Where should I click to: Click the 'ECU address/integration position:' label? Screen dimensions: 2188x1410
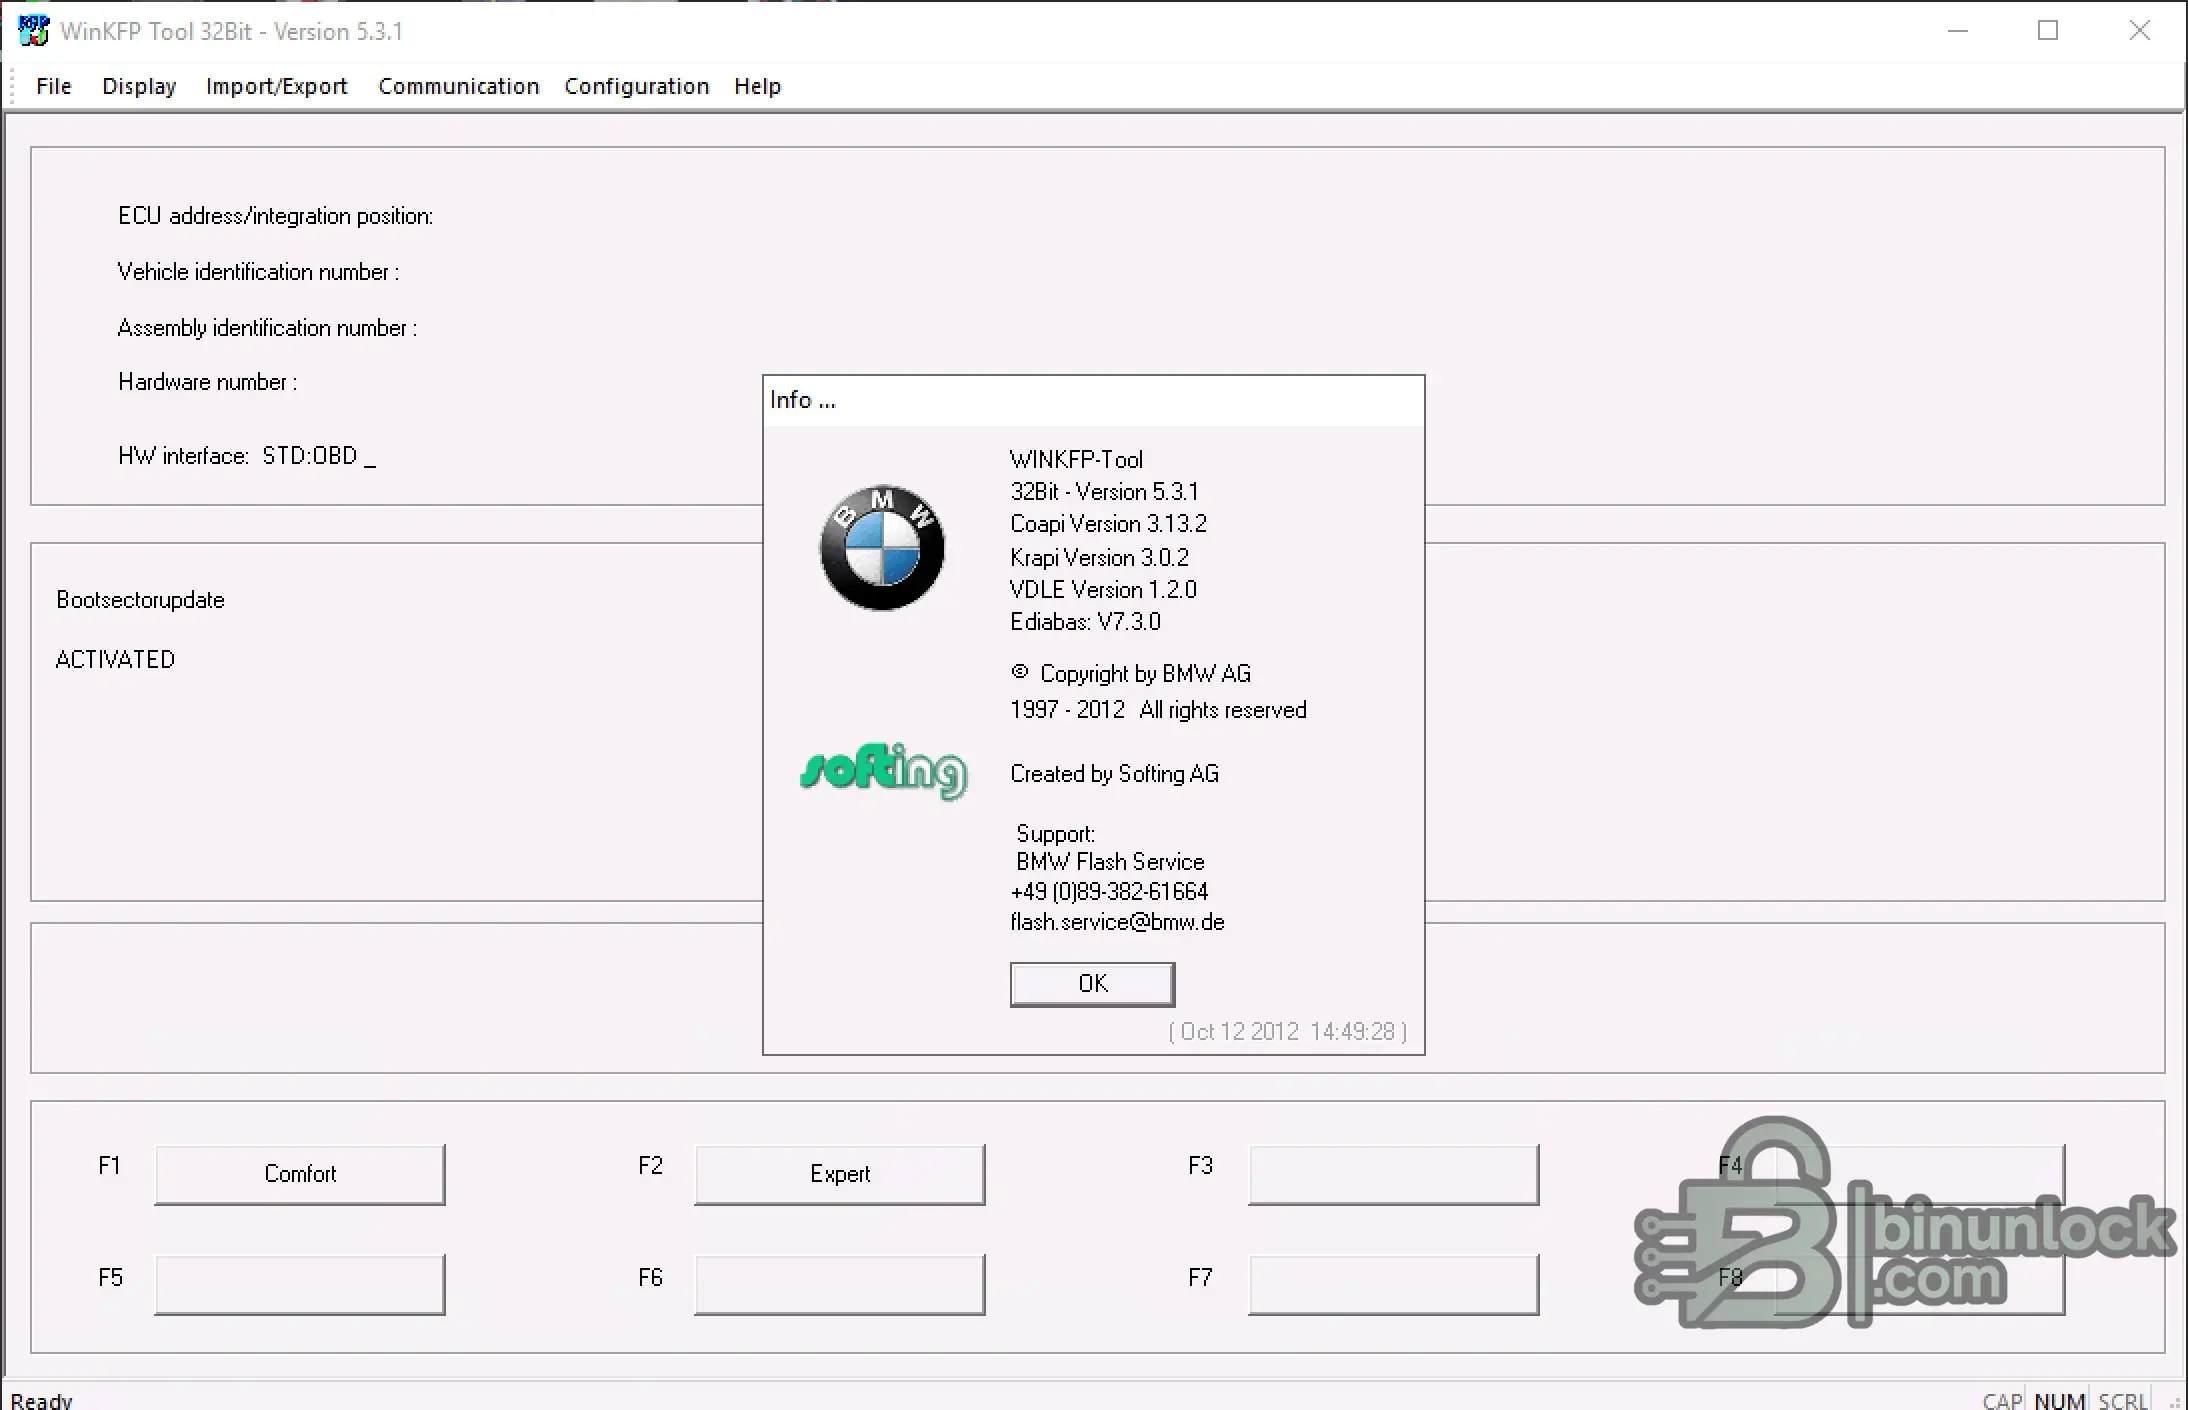[276, 216]
